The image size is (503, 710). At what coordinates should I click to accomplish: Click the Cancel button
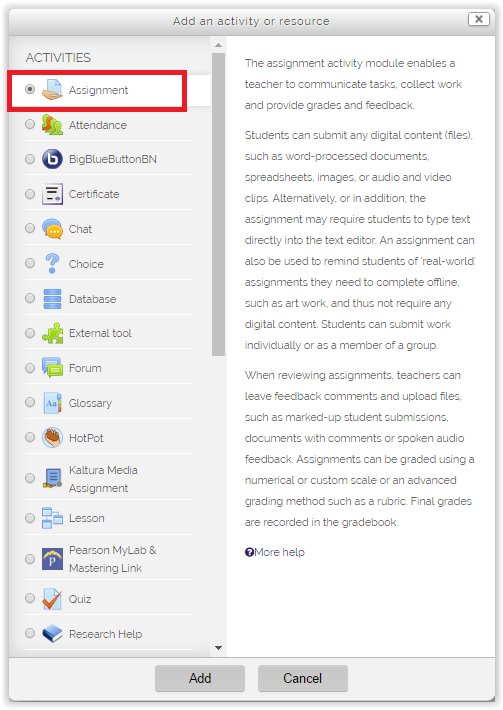[x=302, y=678]
